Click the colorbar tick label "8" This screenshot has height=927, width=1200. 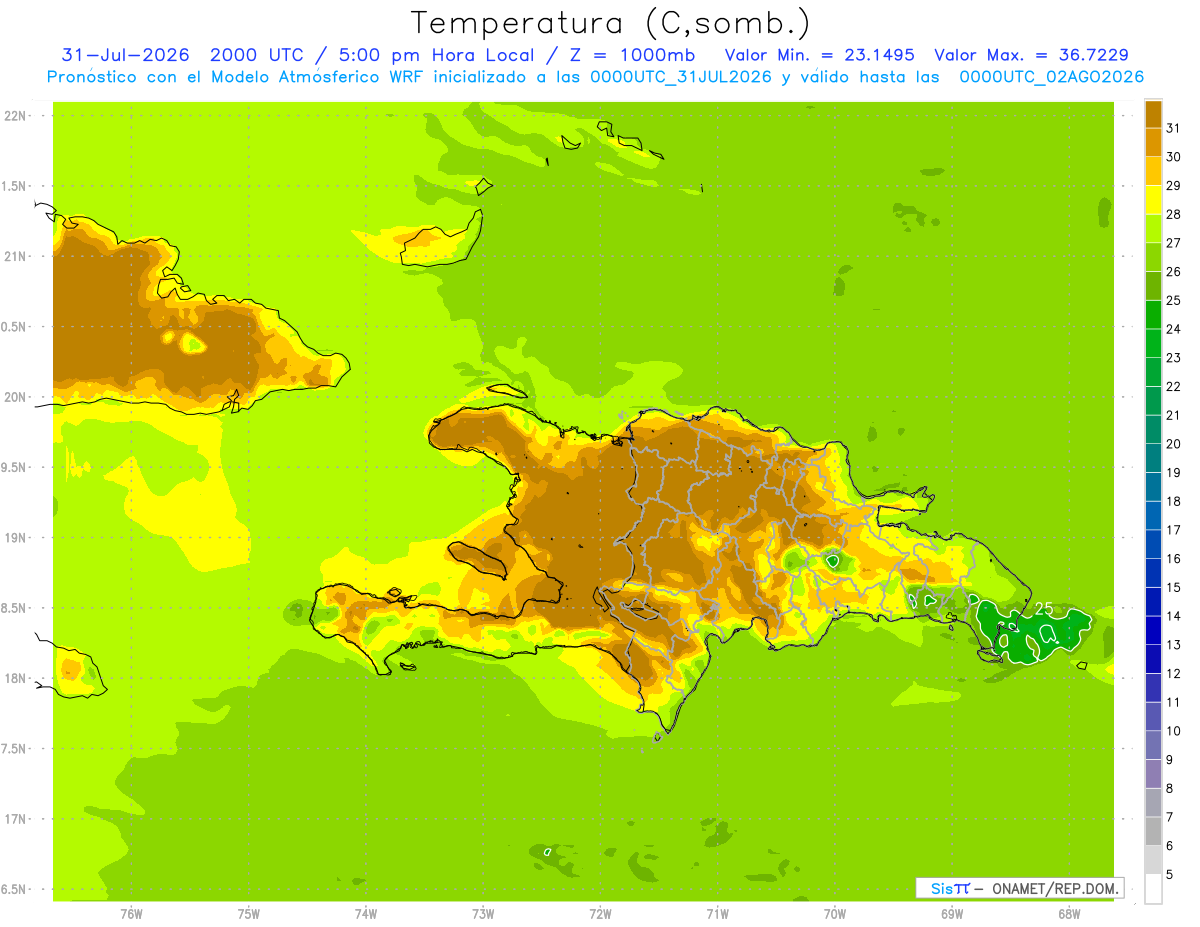pyautogui.click(x=1169, y=789)
